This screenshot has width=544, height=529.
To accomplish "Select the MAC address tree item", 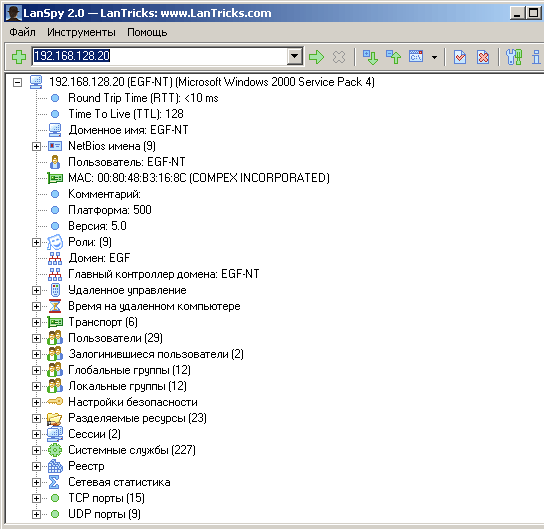I will 199,178.
